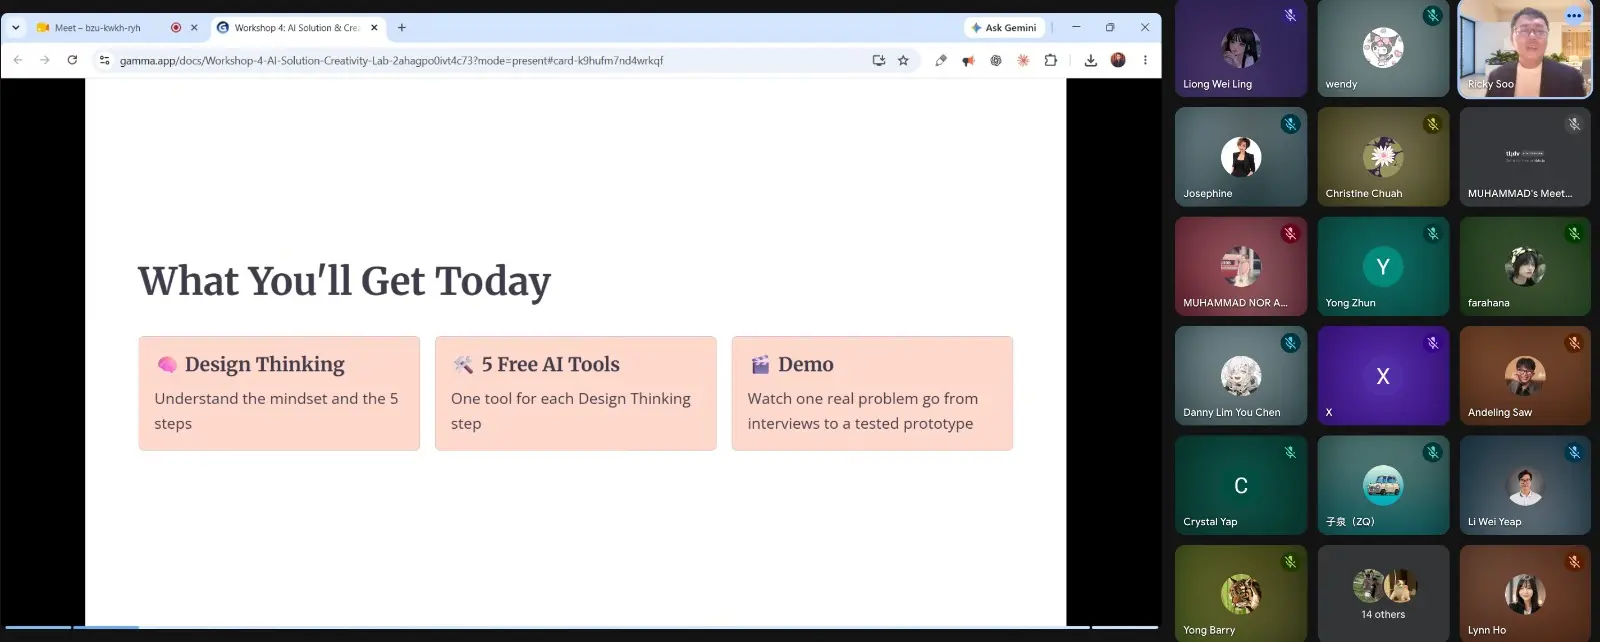The height and width of the screenshot is (642, 1600).
Task: Open a new browser tab
Action: [x=402, y=28]
